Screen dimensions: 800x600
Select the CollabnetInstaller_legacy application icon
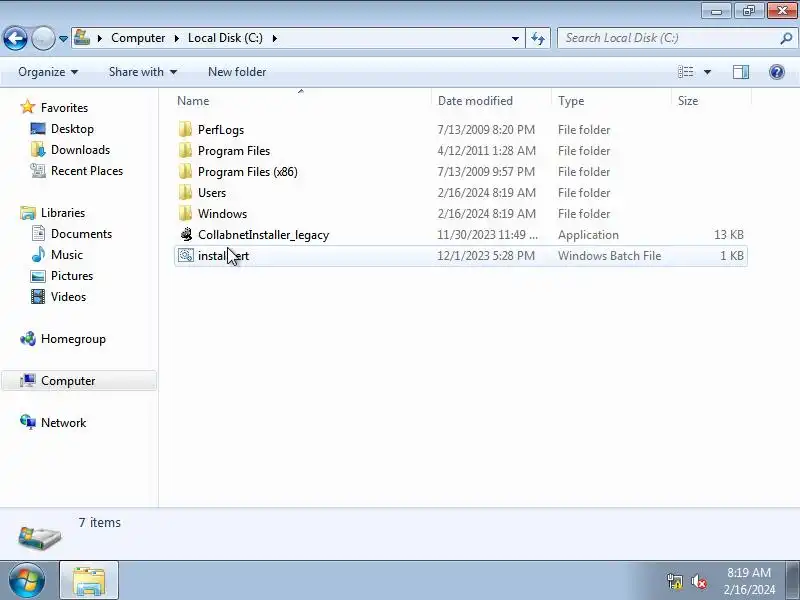click(186, 234)
